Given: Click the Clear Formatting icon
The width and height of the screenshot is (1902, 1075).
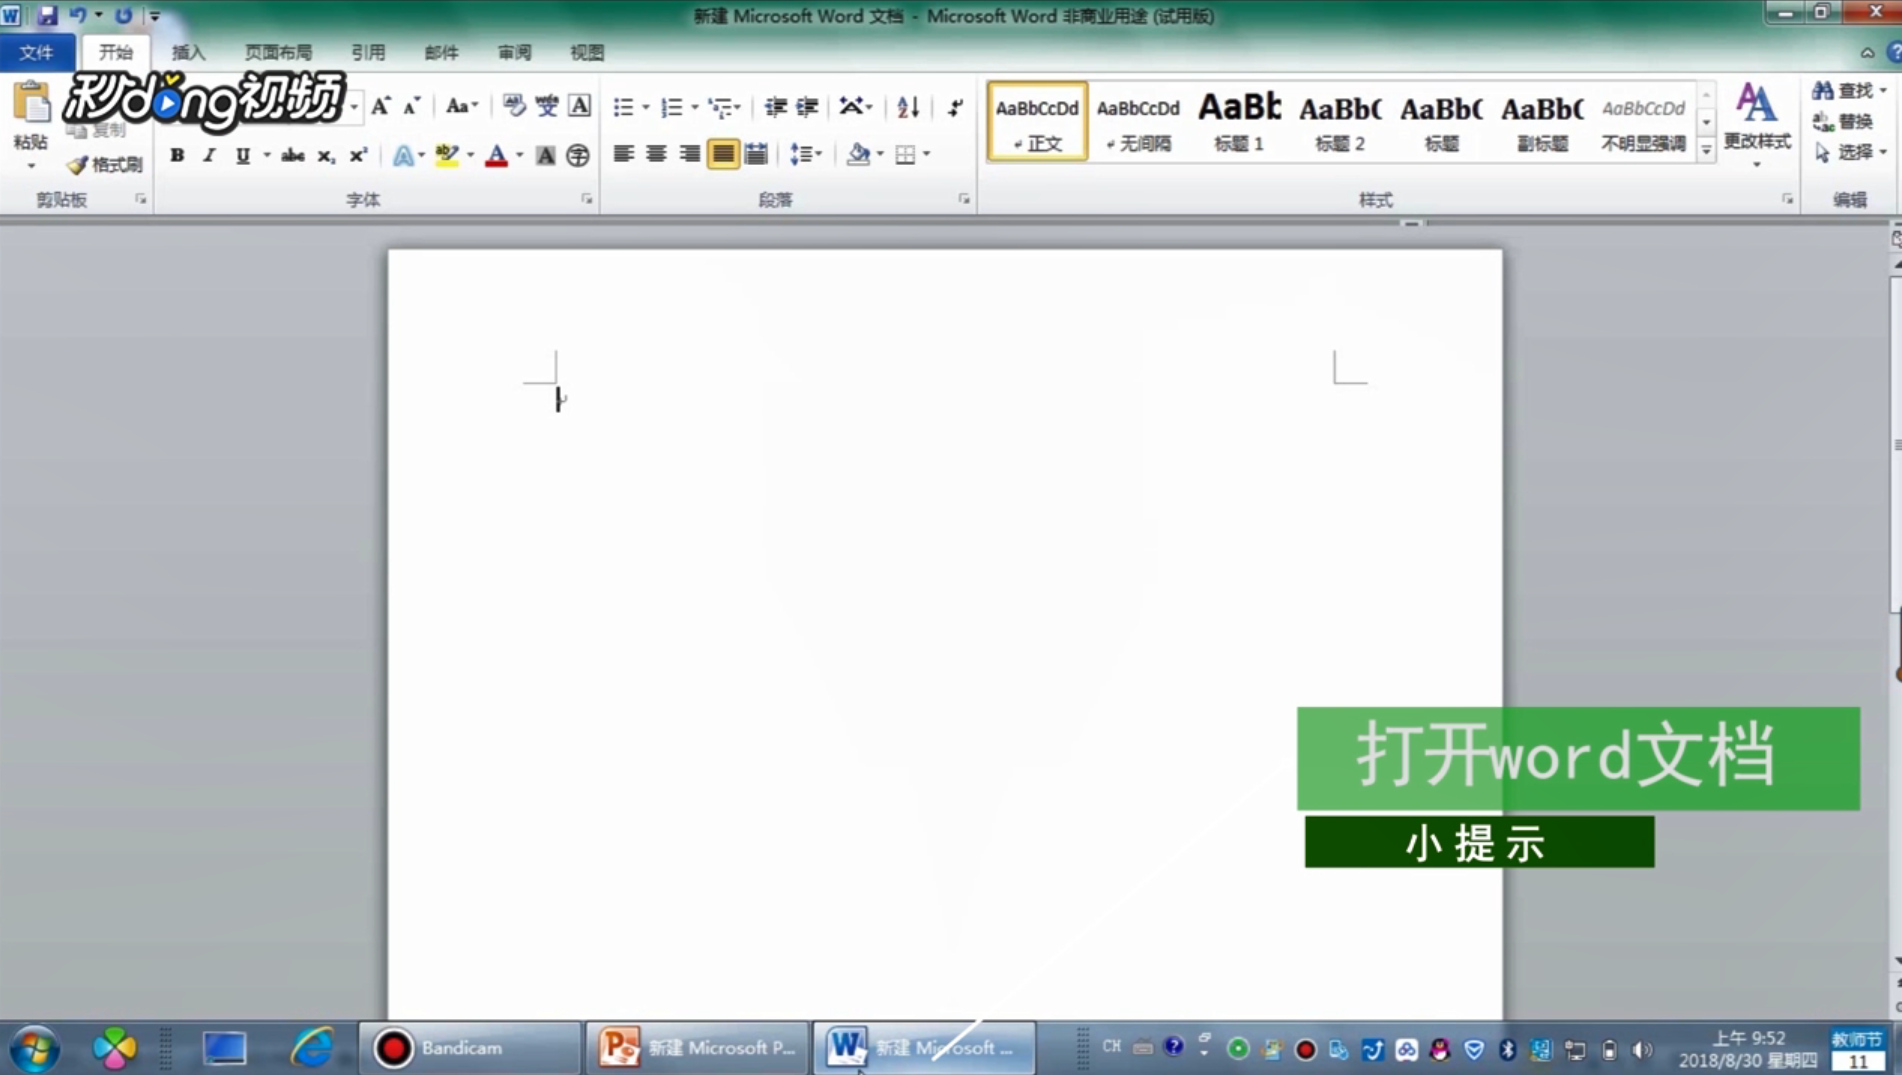Looking at the screenshot, I should click(x=514, y=106).
